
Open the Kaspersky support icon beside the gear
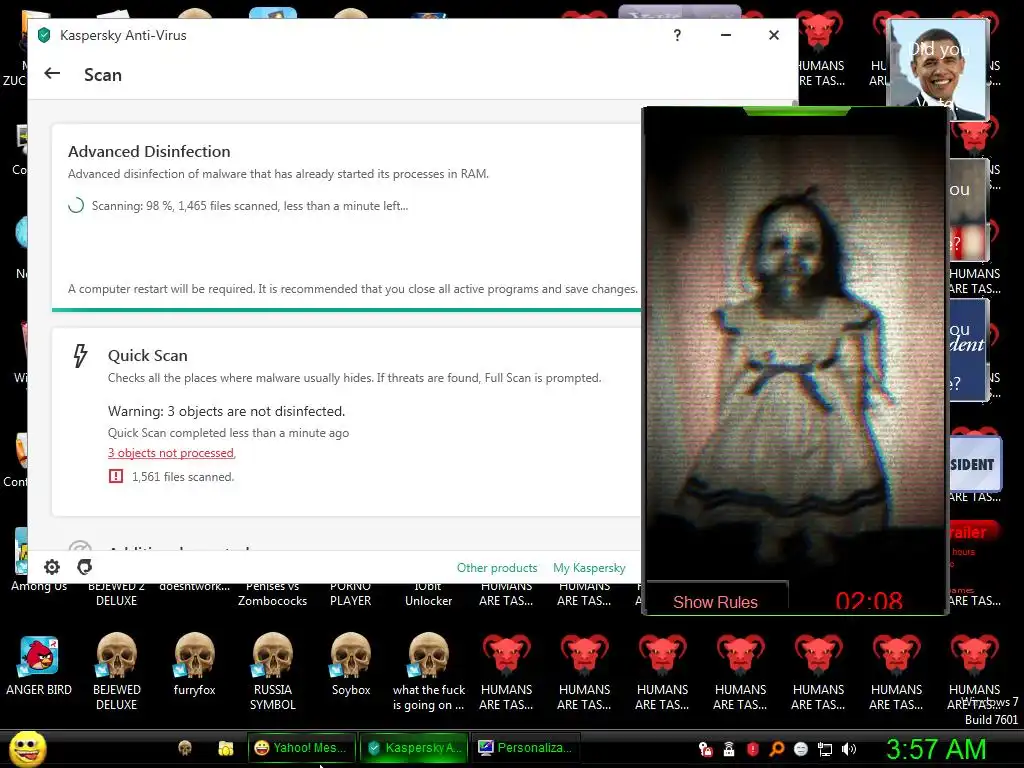pyautogui.click(x=84, y=567)
